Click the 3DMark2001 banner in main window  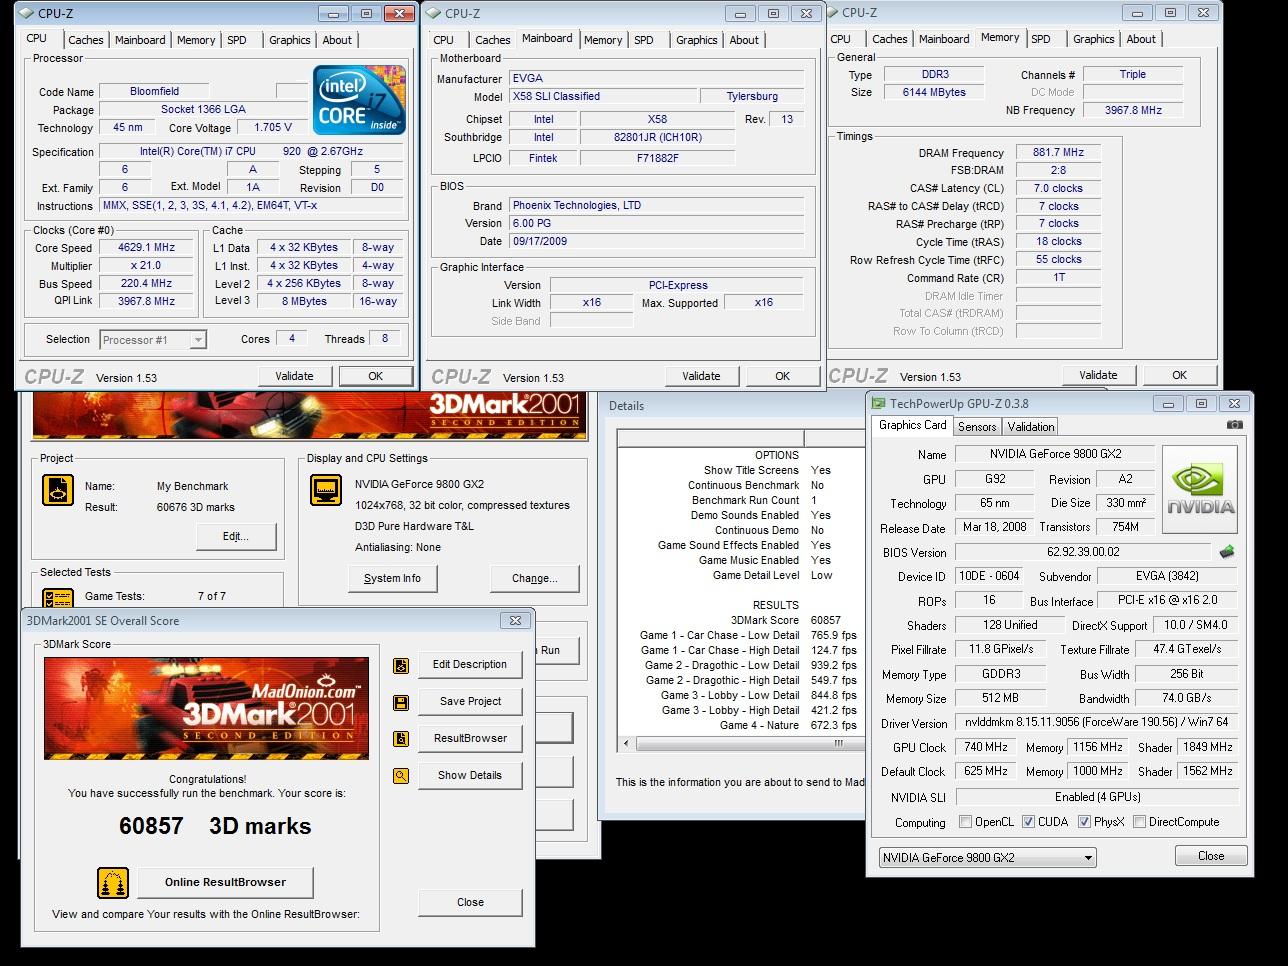tap(309, 416)
